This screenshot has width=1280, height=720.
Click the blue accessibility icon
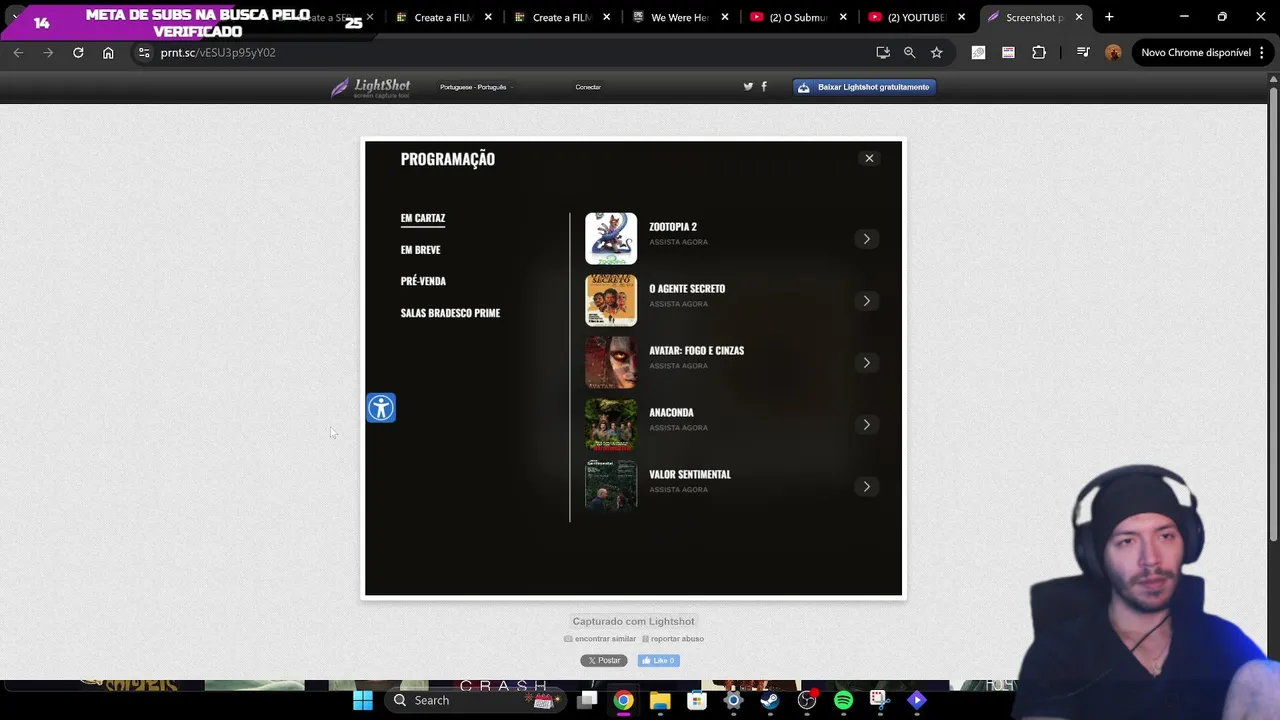381,408
